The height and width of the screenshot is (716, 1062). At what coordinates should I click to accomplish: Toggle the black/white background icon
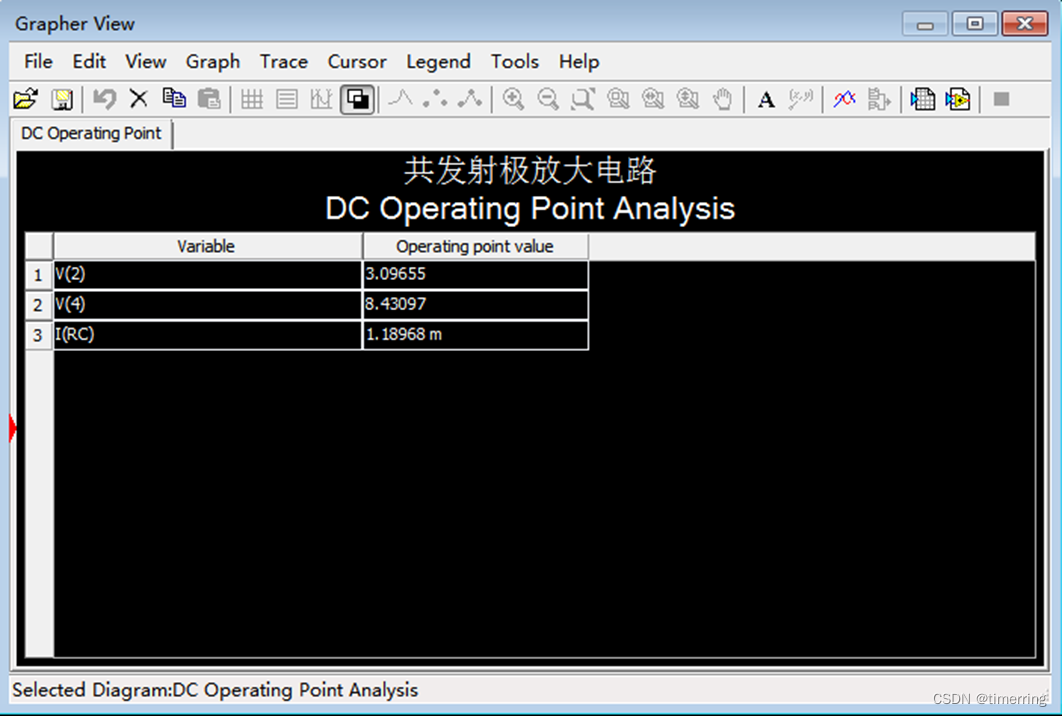358,100
